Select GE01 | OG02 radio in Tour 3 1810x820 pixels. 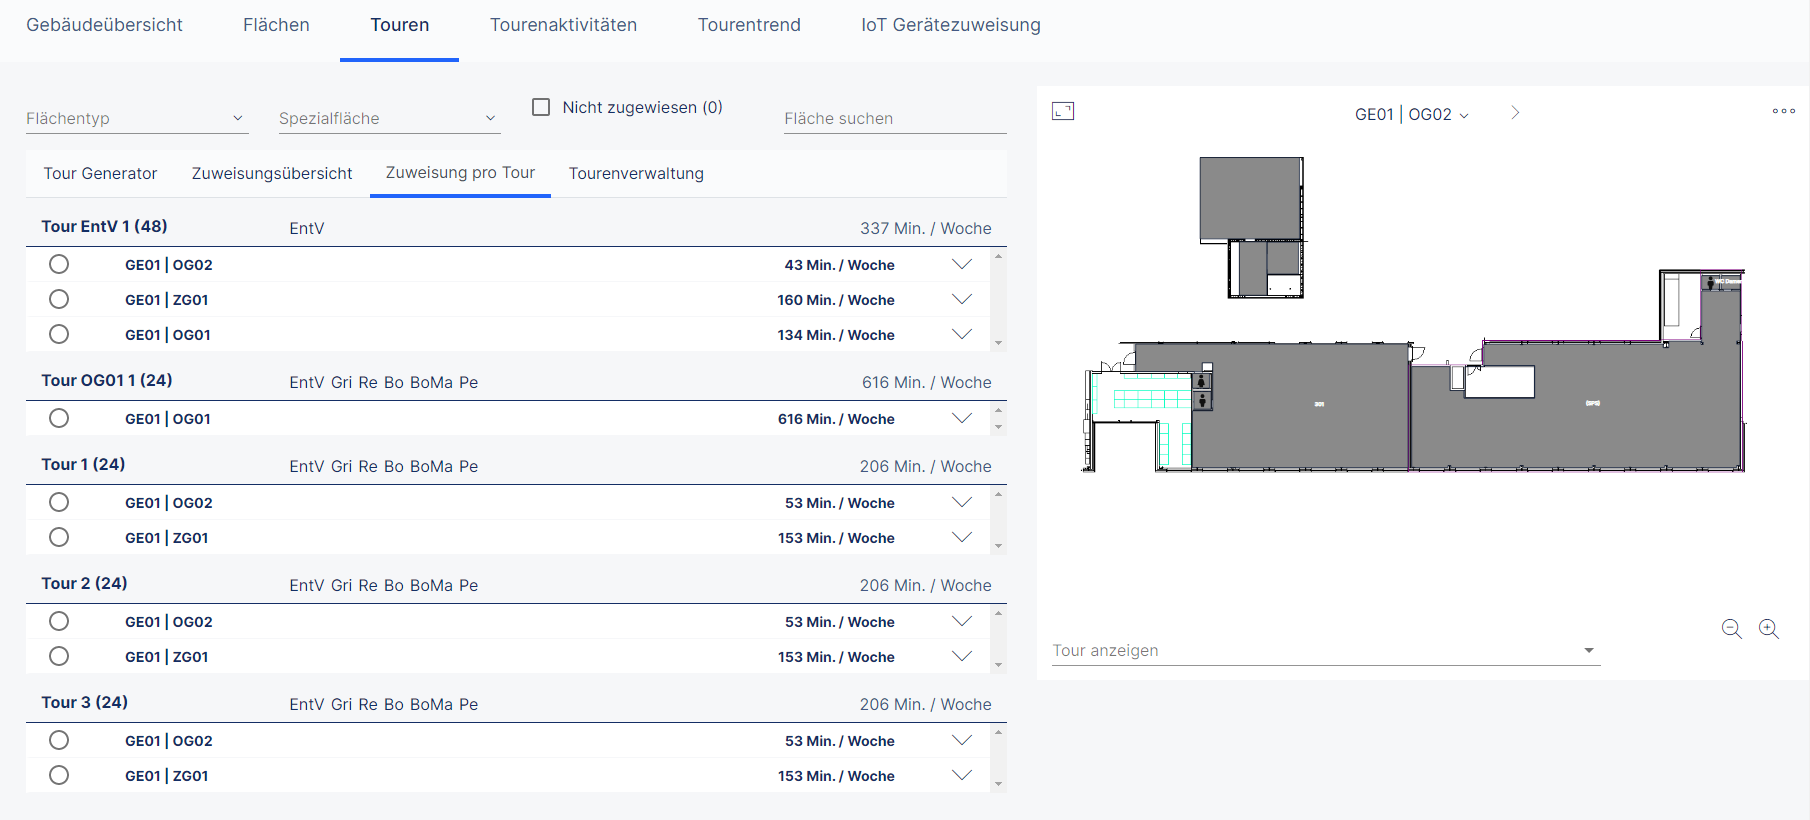[59, 740]
